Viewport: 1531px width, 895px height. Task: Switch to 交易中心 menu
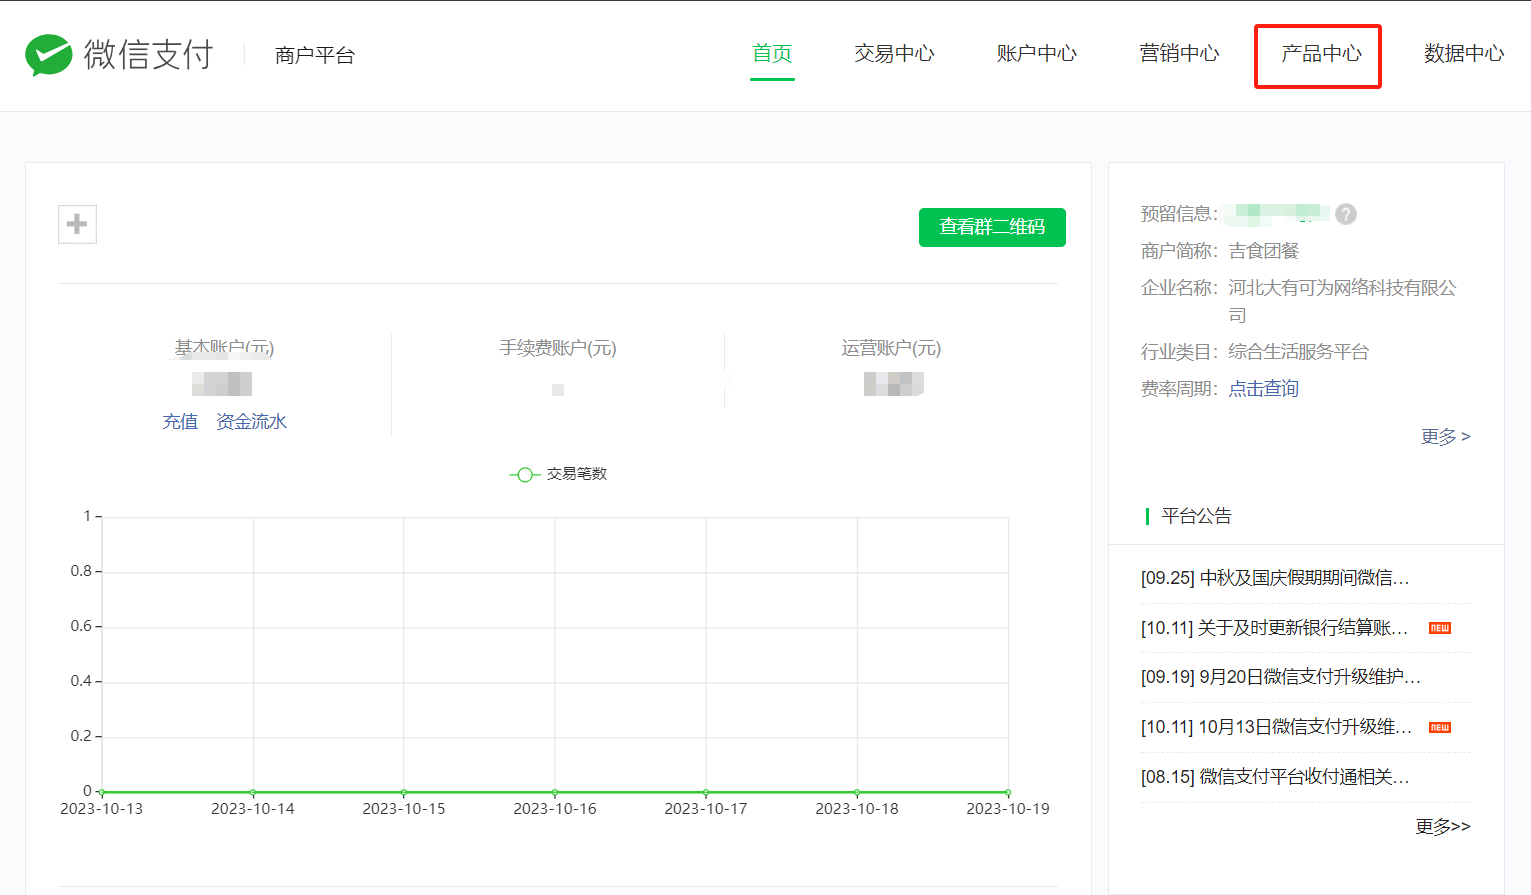point(894,54)
